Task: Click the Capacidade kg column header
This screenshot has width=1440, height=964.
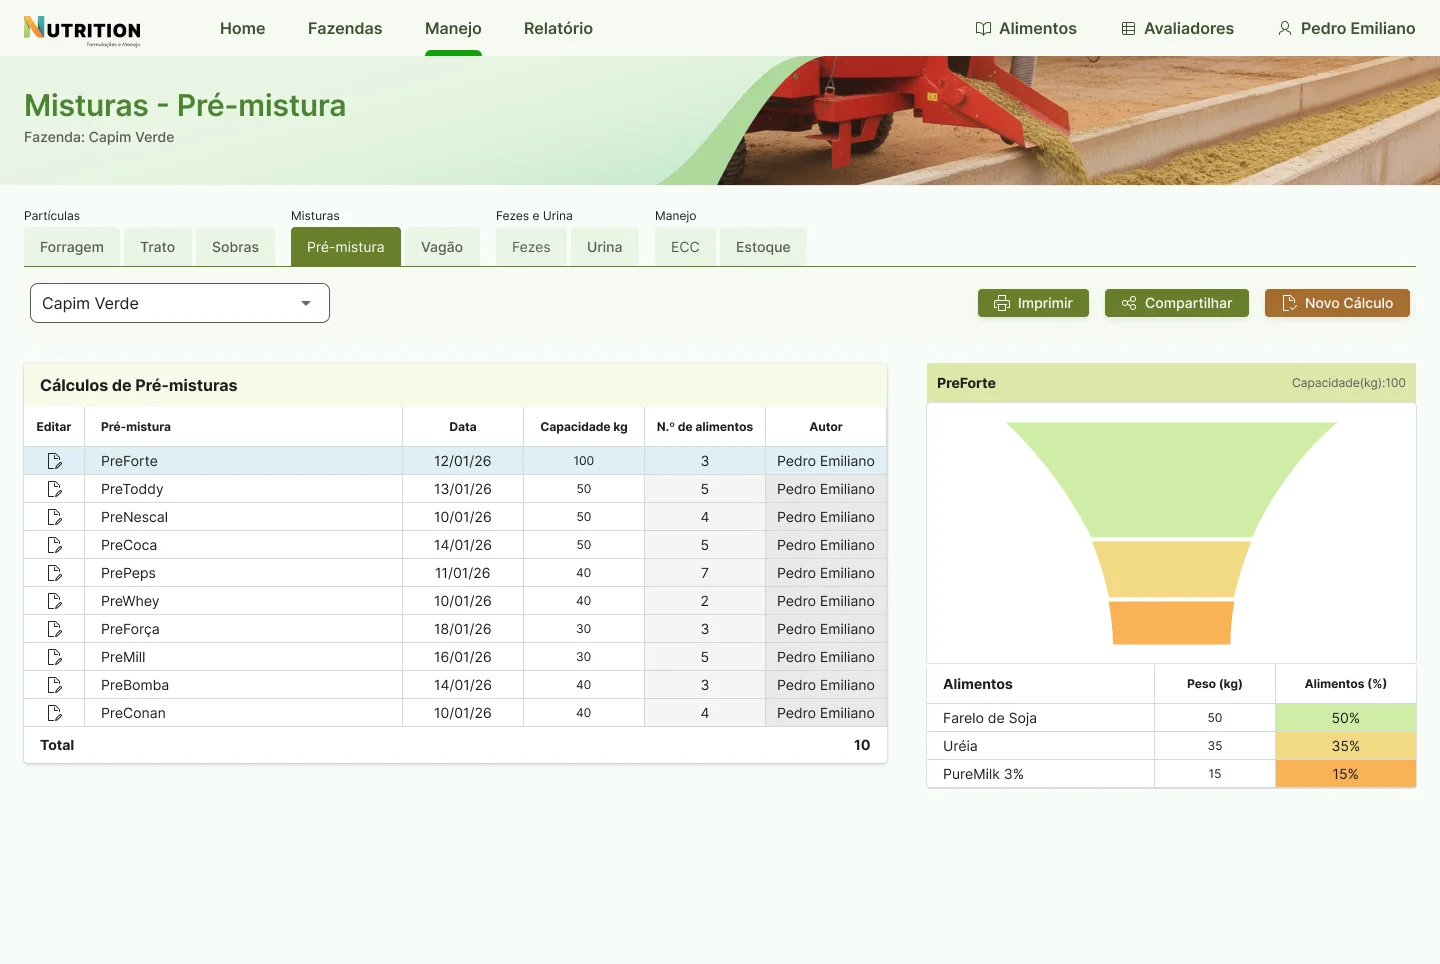Action: [x=584, y=427]
